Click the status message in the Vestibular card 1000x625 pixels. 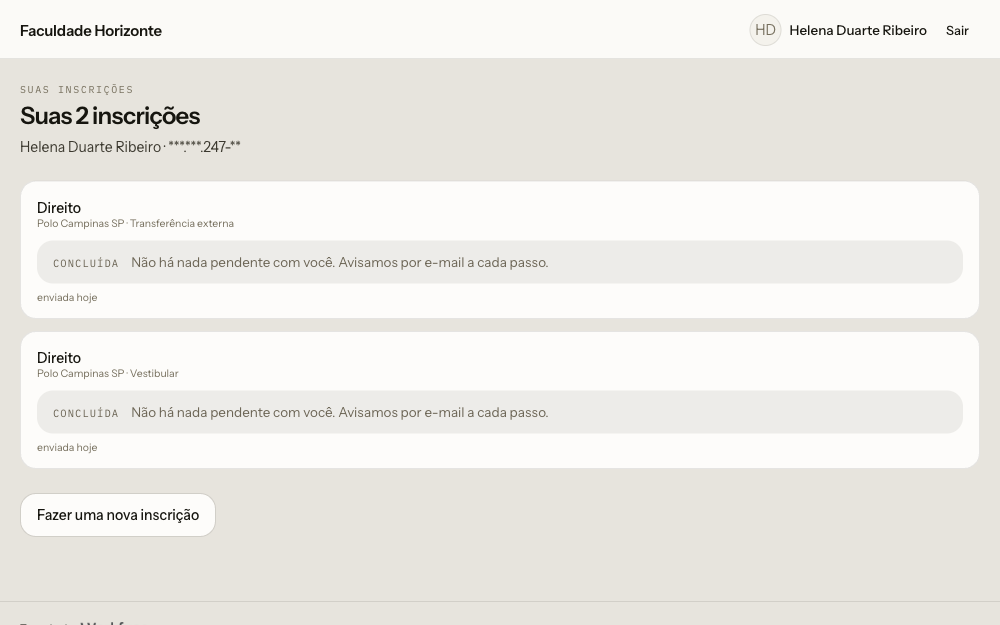point(340,413)
